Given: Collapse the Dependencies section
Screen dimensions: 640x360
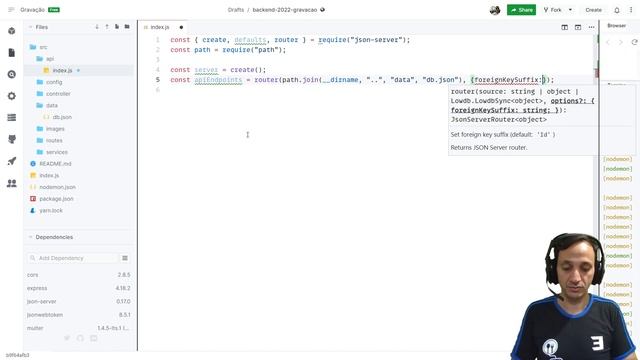Looking at the screenshot, I should click(x=30, y=237).
